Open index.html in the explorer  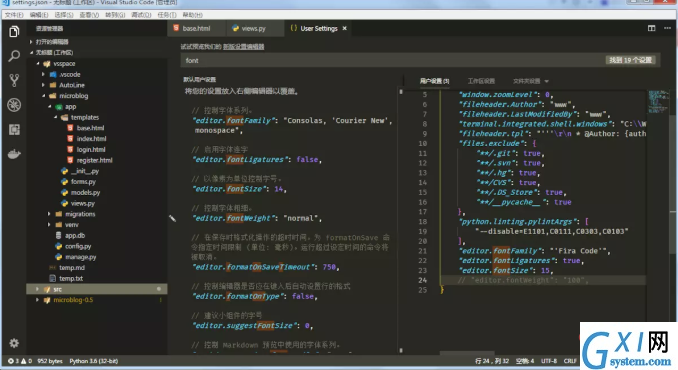point(91,139)
